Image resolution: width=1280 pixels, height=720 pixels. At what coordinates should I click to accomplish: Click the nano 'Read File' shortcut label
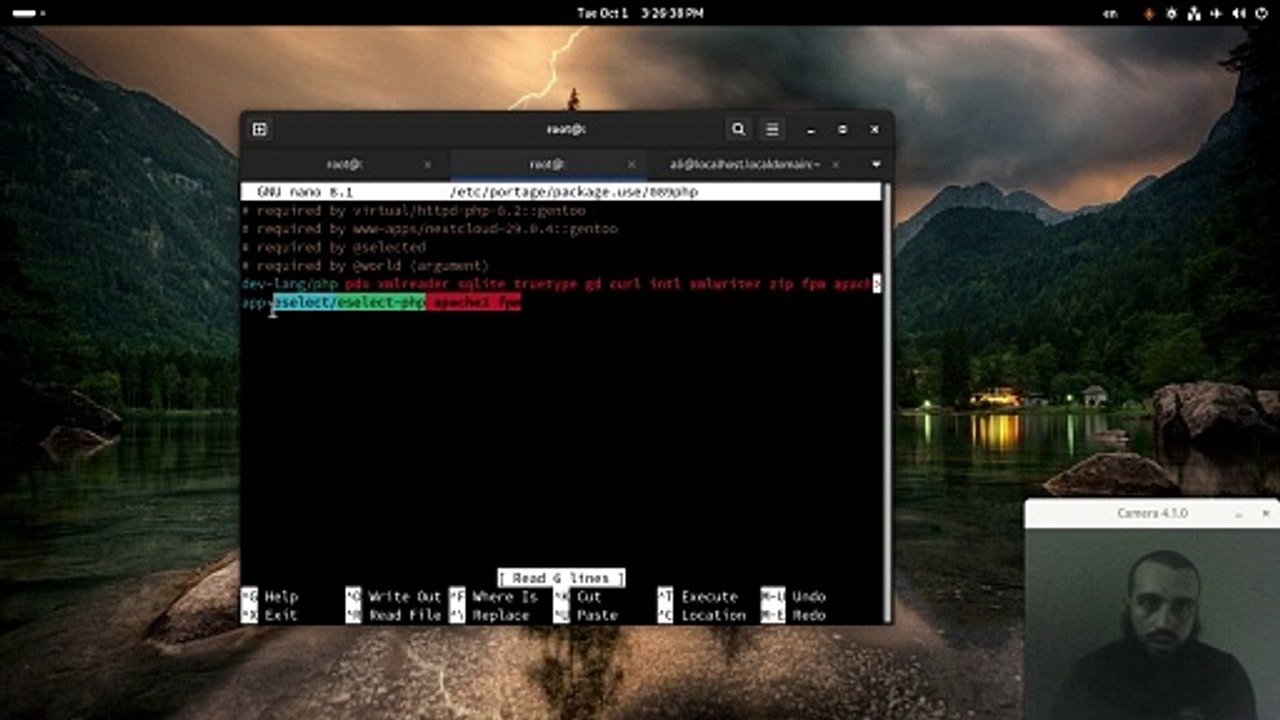(405, 615)
